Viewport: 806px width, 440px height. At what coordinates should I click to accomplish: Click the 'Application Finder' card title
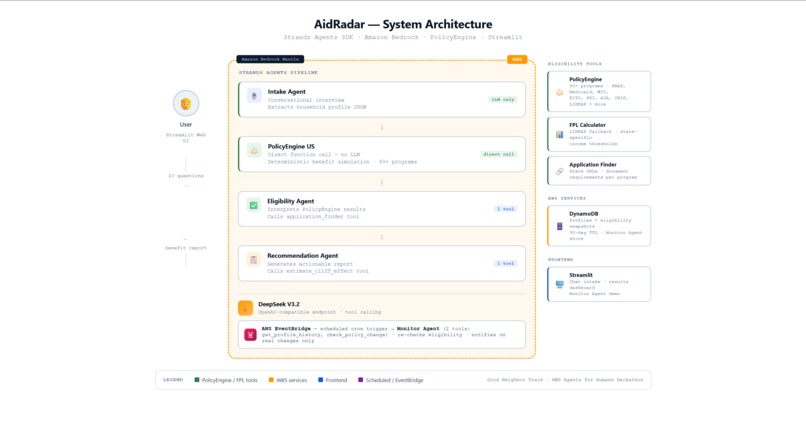[593, 164]
